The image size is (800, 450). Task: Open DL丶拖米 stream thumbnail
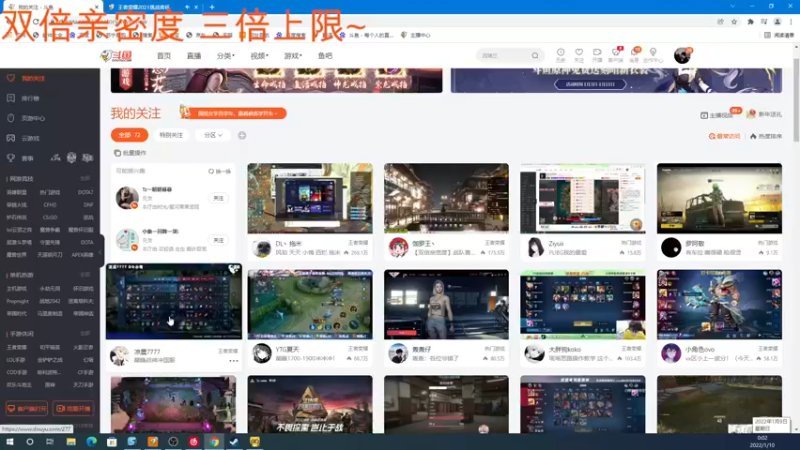(x=310, y=198)
